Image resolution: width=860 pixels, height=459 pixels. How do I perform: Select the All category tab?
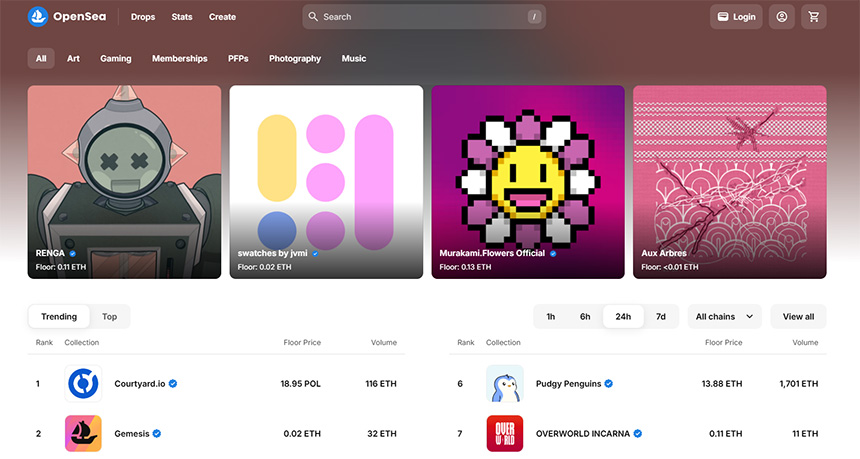pyautogui.click(x=41, y=58)
